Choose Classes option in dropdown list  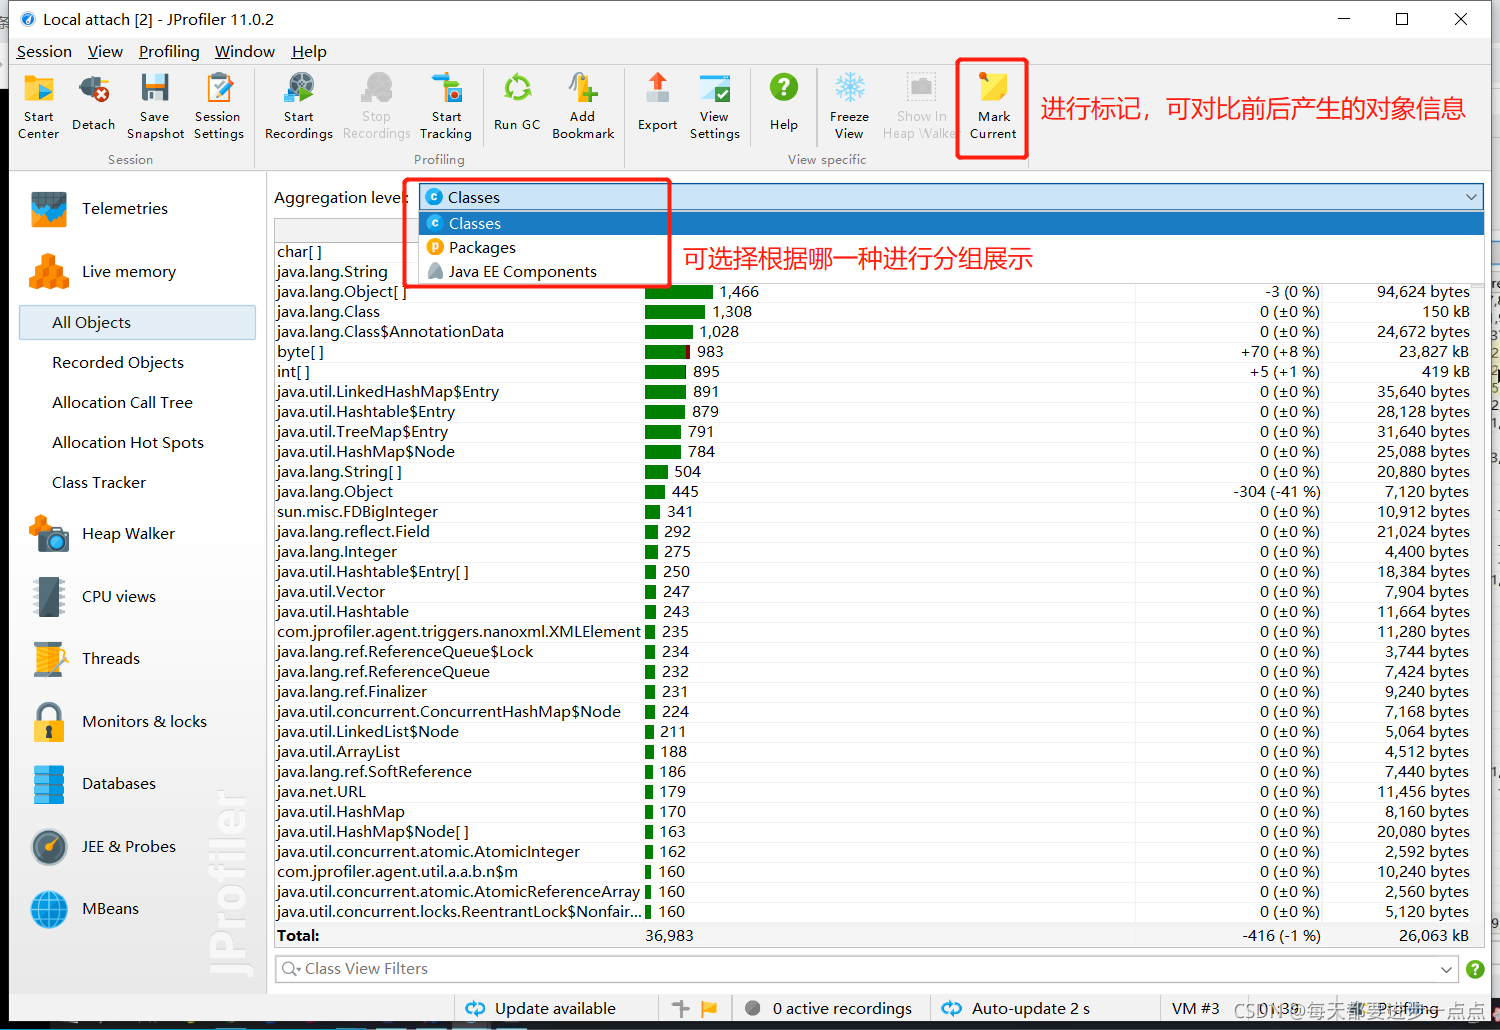tap(950, 223)
